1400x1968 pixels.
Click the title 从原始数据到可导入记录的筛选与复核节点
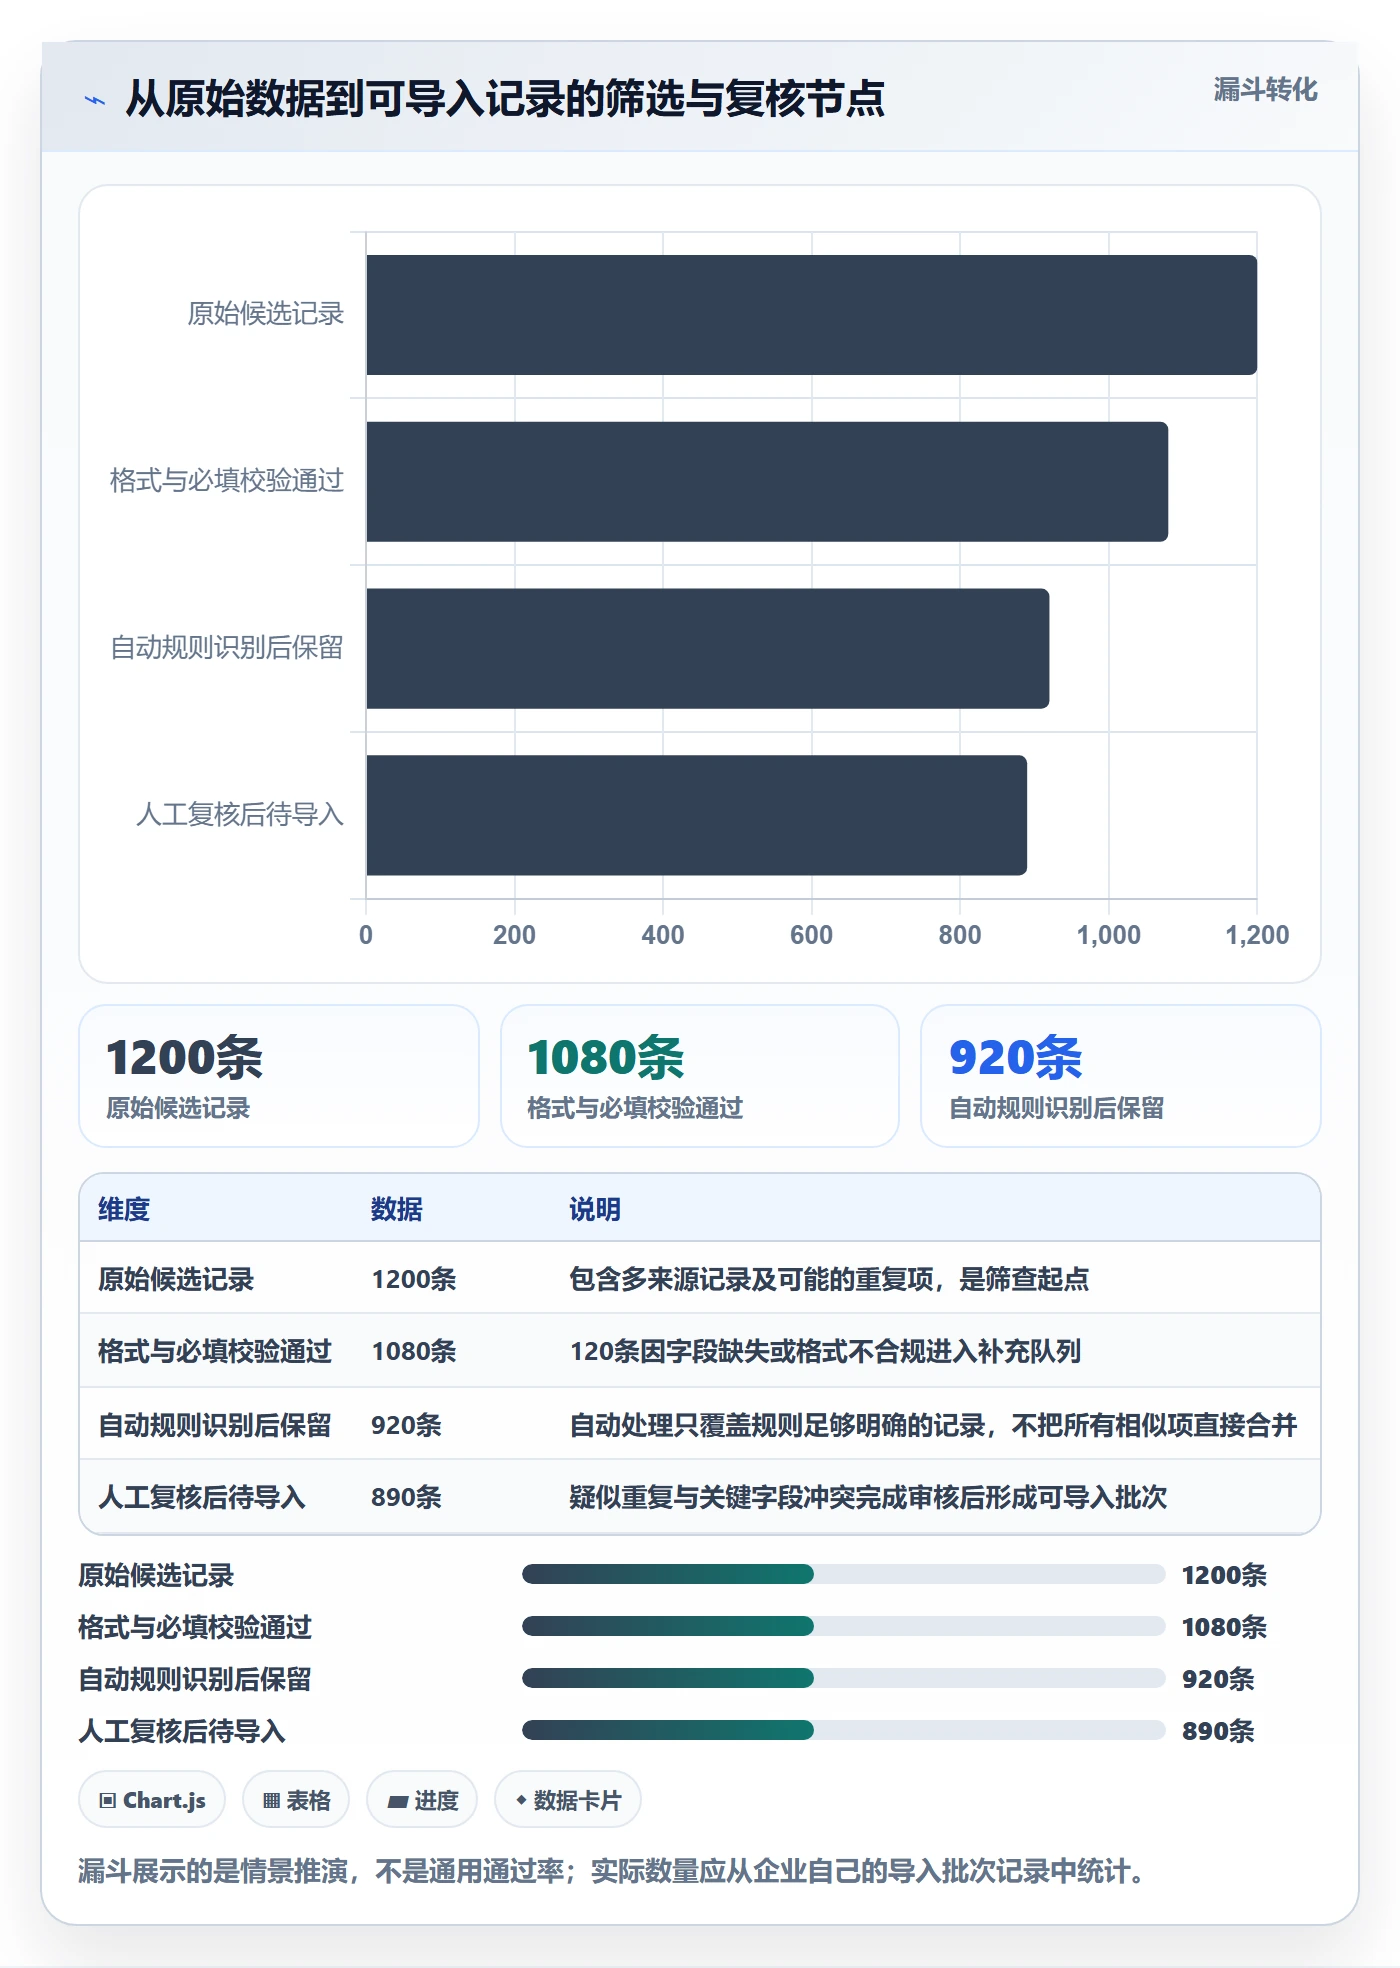505,99
